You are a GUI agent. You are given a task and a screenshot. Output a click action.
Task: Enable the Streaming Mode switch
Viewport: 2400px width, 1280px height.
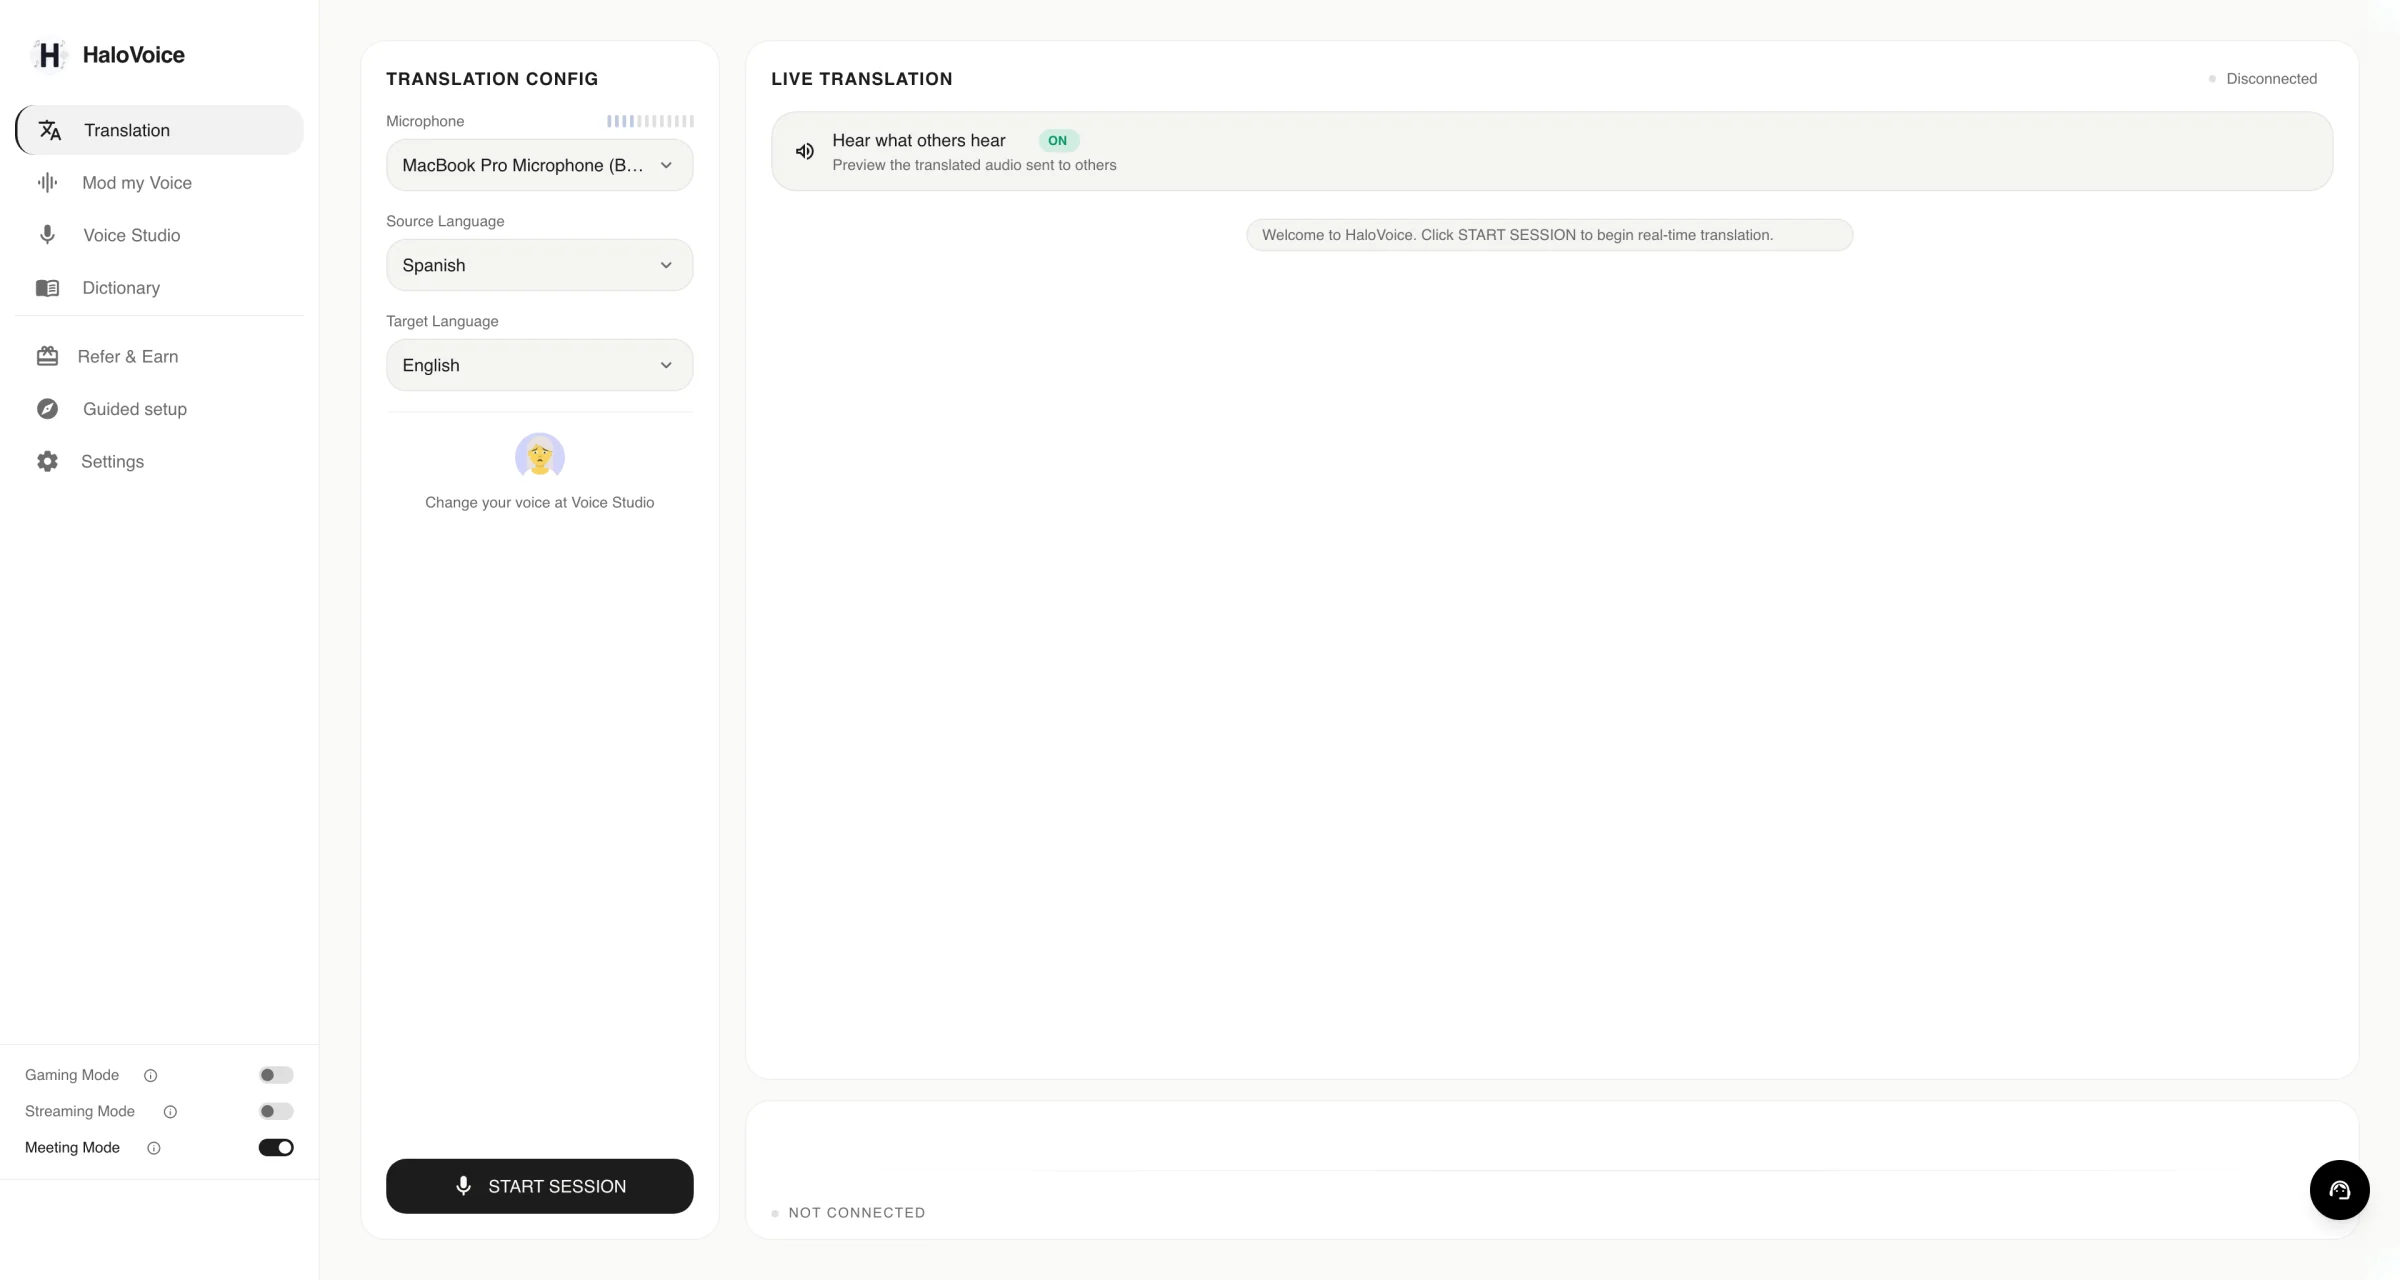276,1111
